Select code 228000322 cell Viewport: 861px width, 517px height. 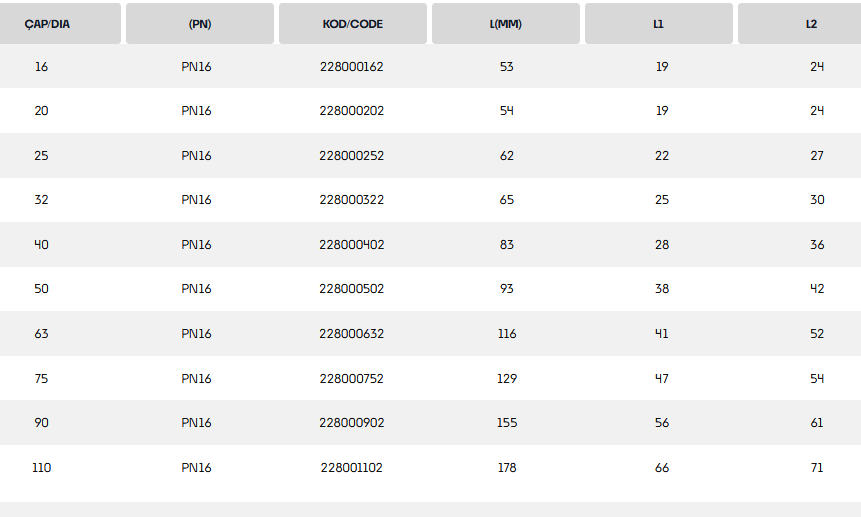coord(352,200)
